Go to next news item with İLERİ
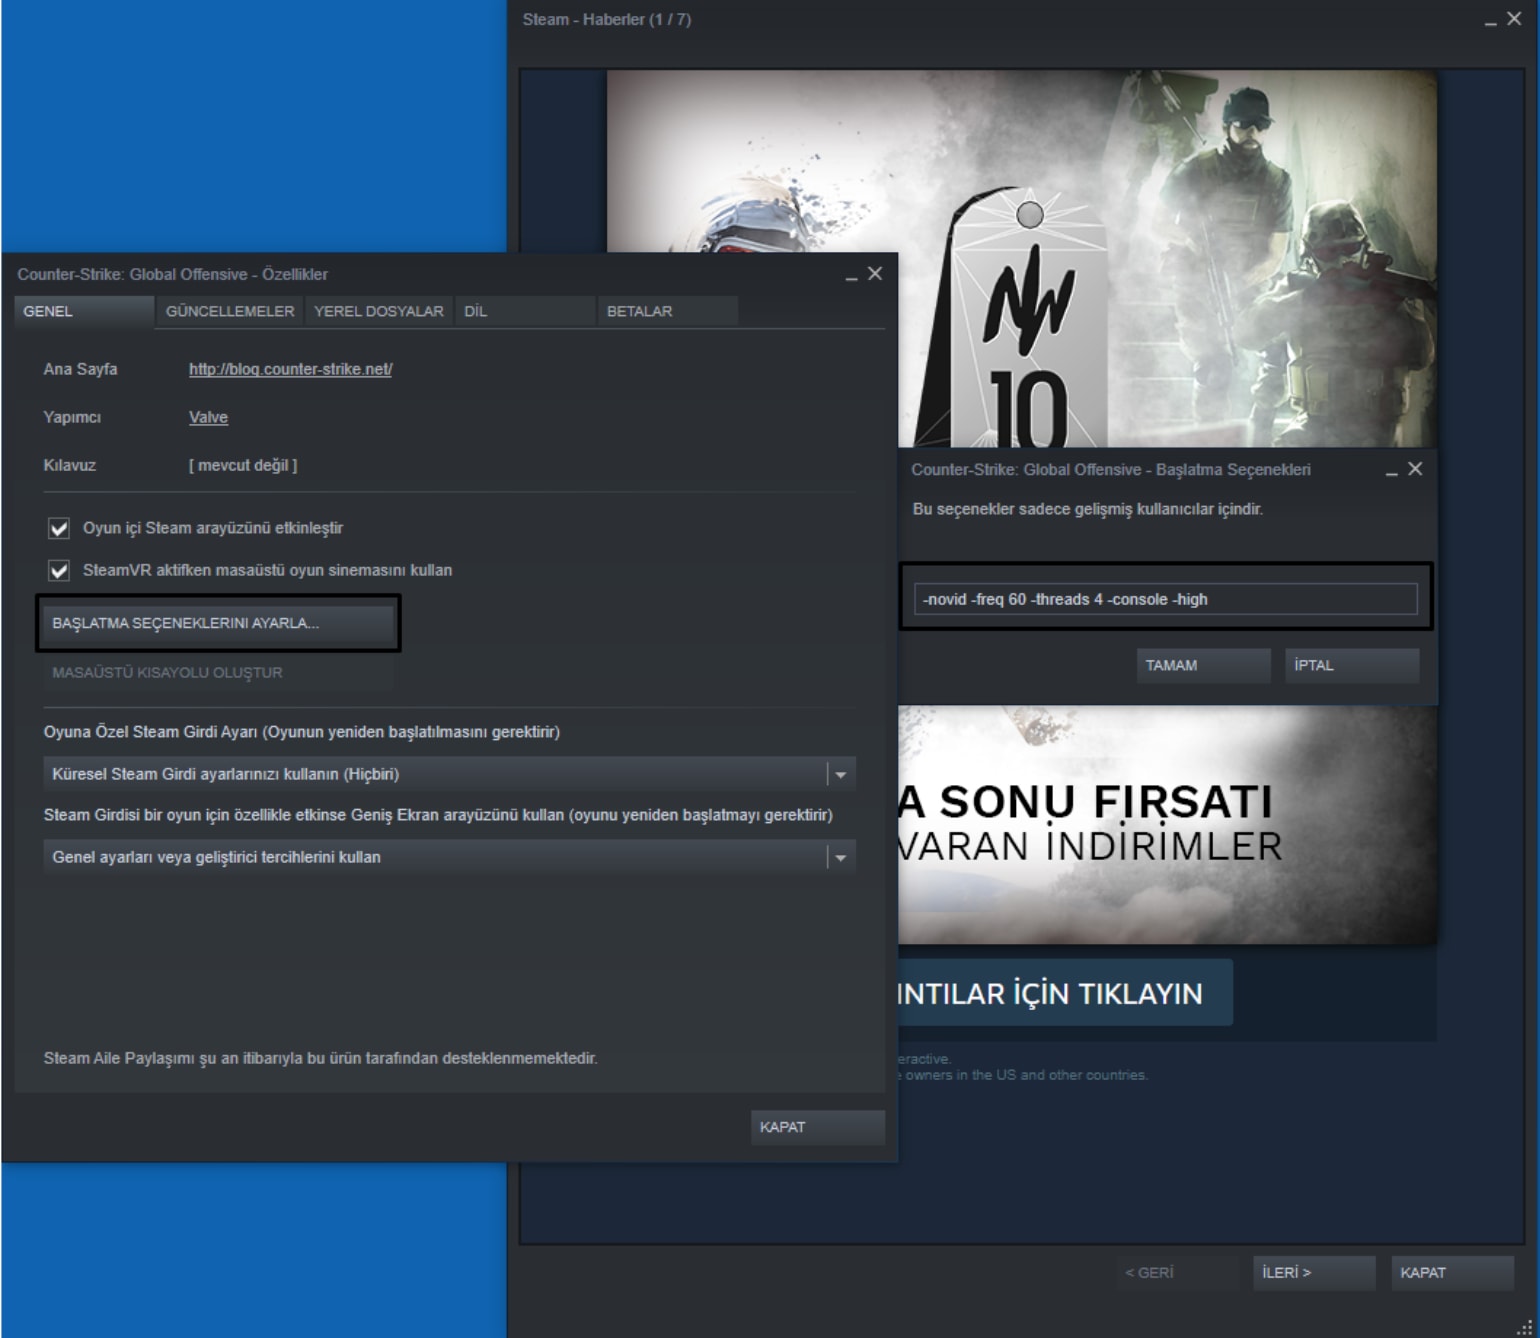The width and height of the screenshot is (1540, 1338). pos(1313,1272)
